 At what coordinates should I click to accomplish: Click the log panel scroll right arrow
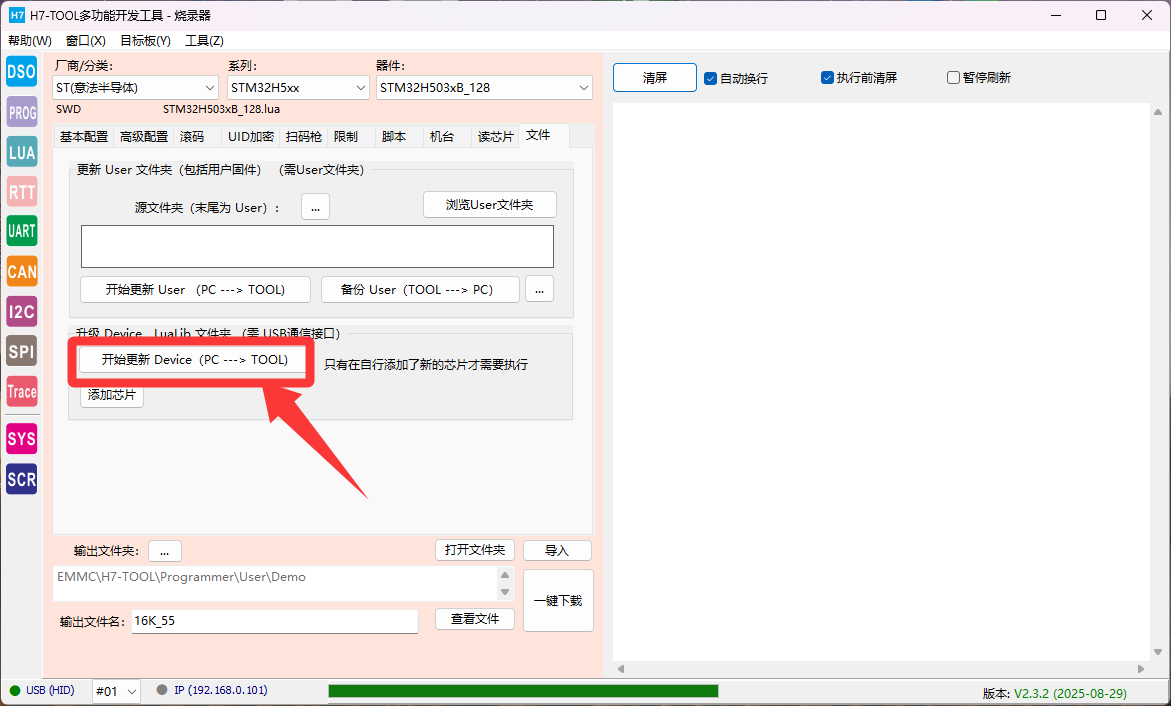click(x=1140, y=669)
